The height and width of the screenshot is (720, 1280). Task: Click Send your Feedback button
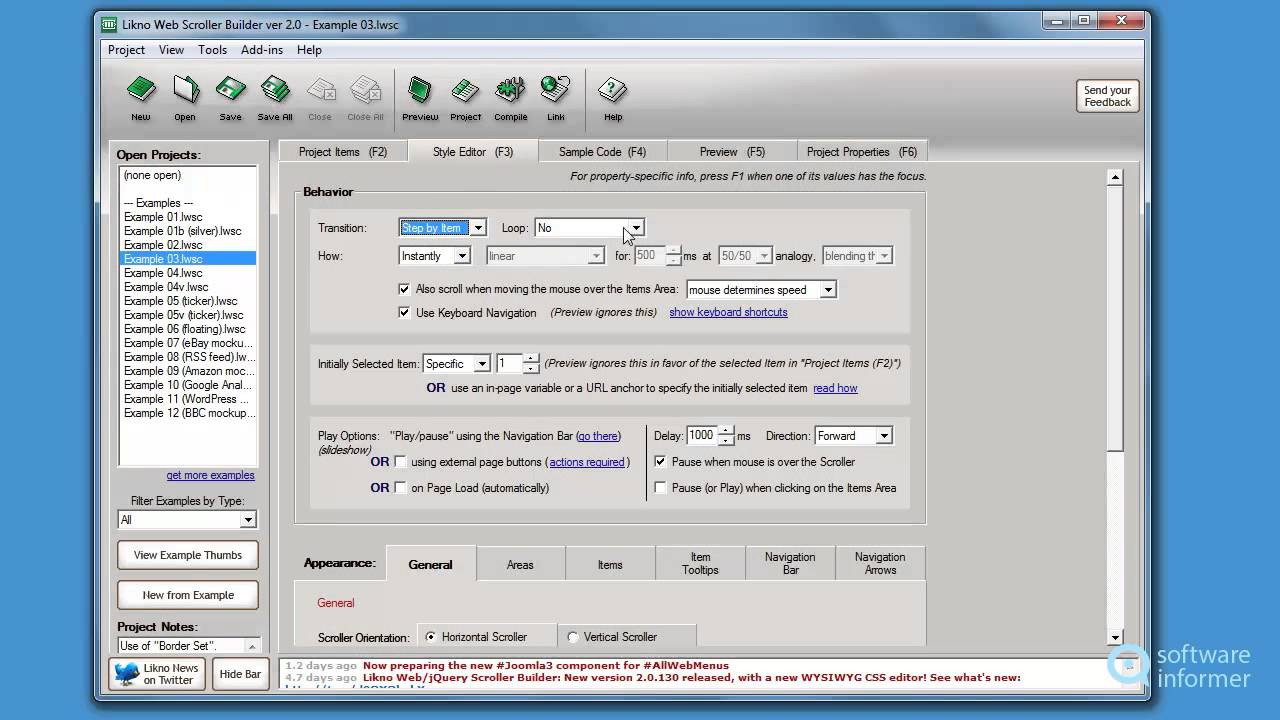[x=1107, y=96]
